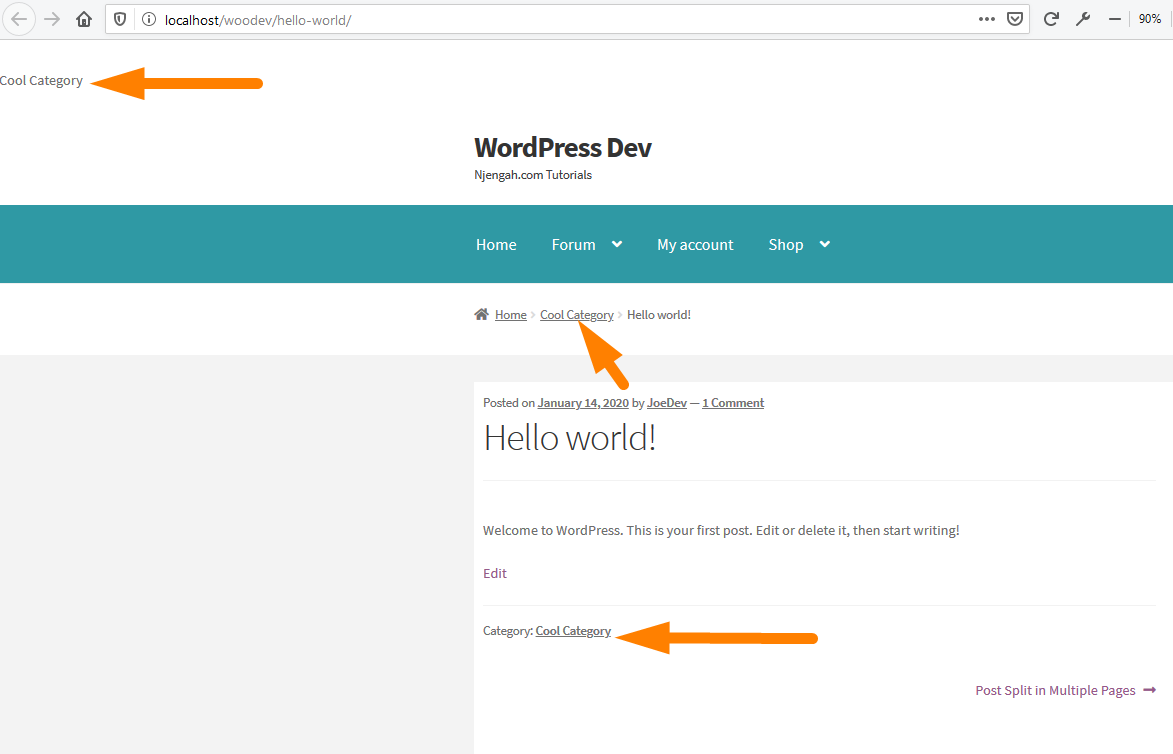Open the page actions ellipsis menu

[986, 18]
